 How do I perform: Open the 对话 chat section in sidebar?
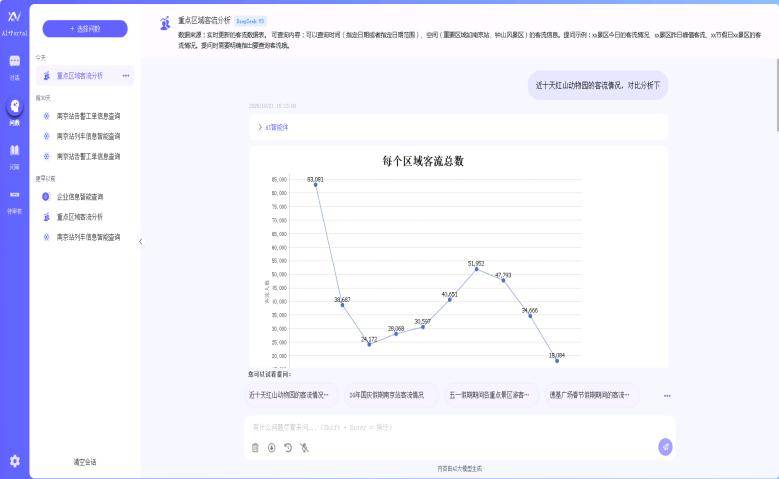tap(14, 65)
